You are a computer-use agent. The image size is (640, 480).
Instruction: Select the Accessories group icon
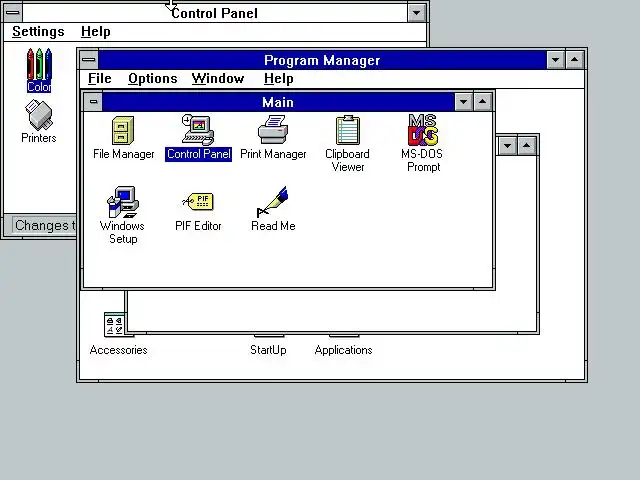click(x=115, y=324)
